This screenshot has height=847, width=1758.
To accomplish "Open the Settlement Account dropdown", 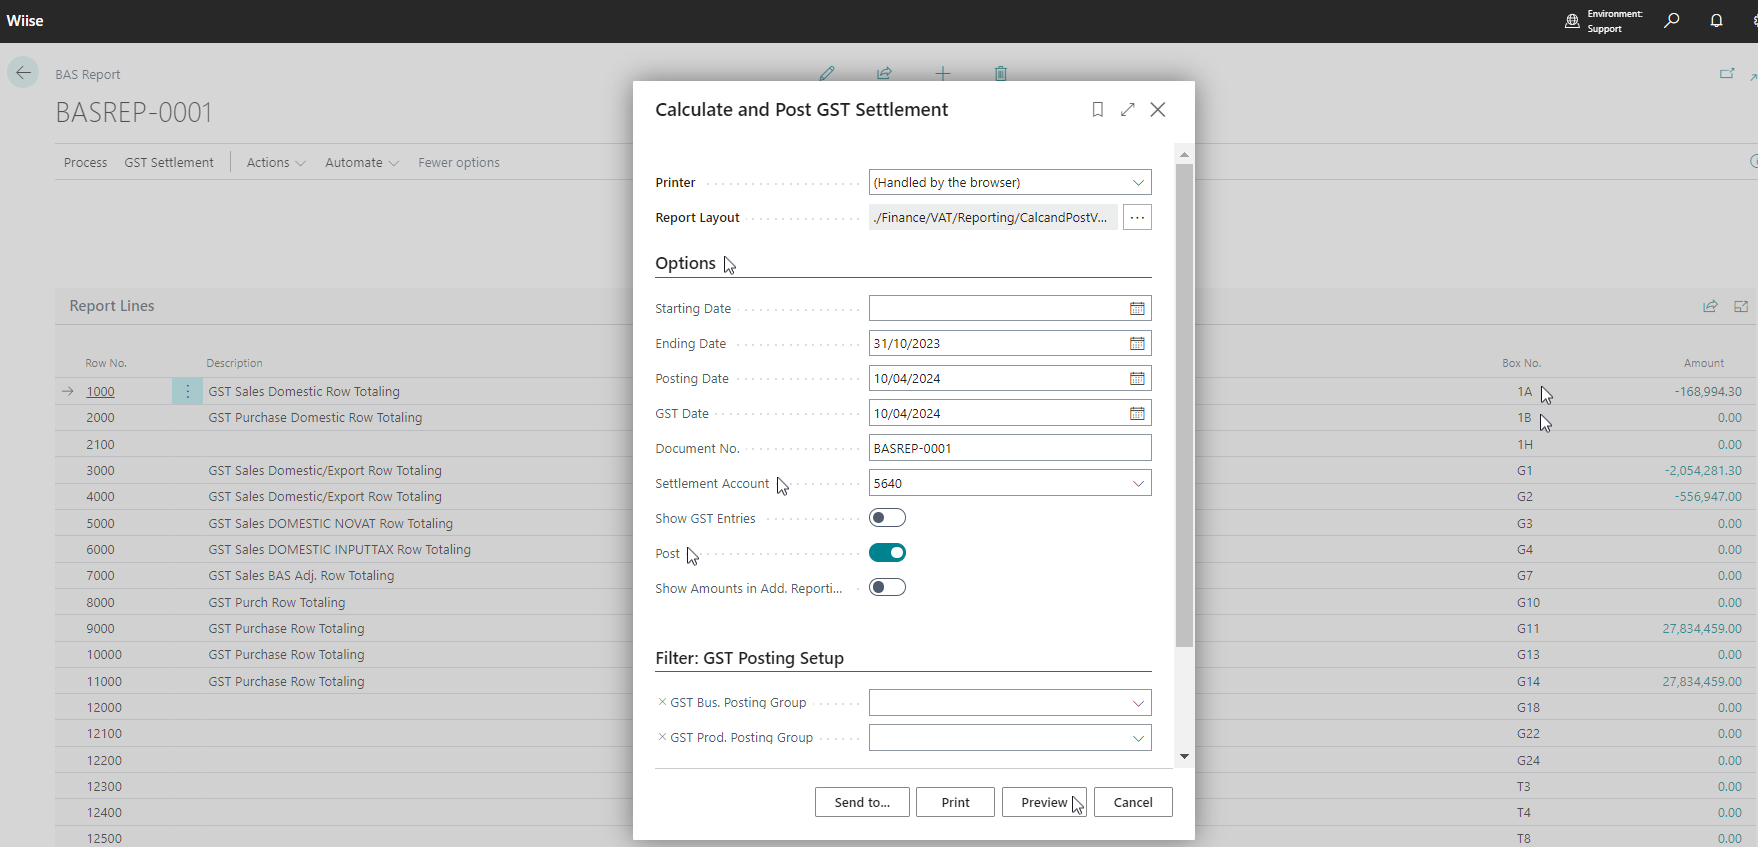I will pyautogui.click(x=1137, y=484).
